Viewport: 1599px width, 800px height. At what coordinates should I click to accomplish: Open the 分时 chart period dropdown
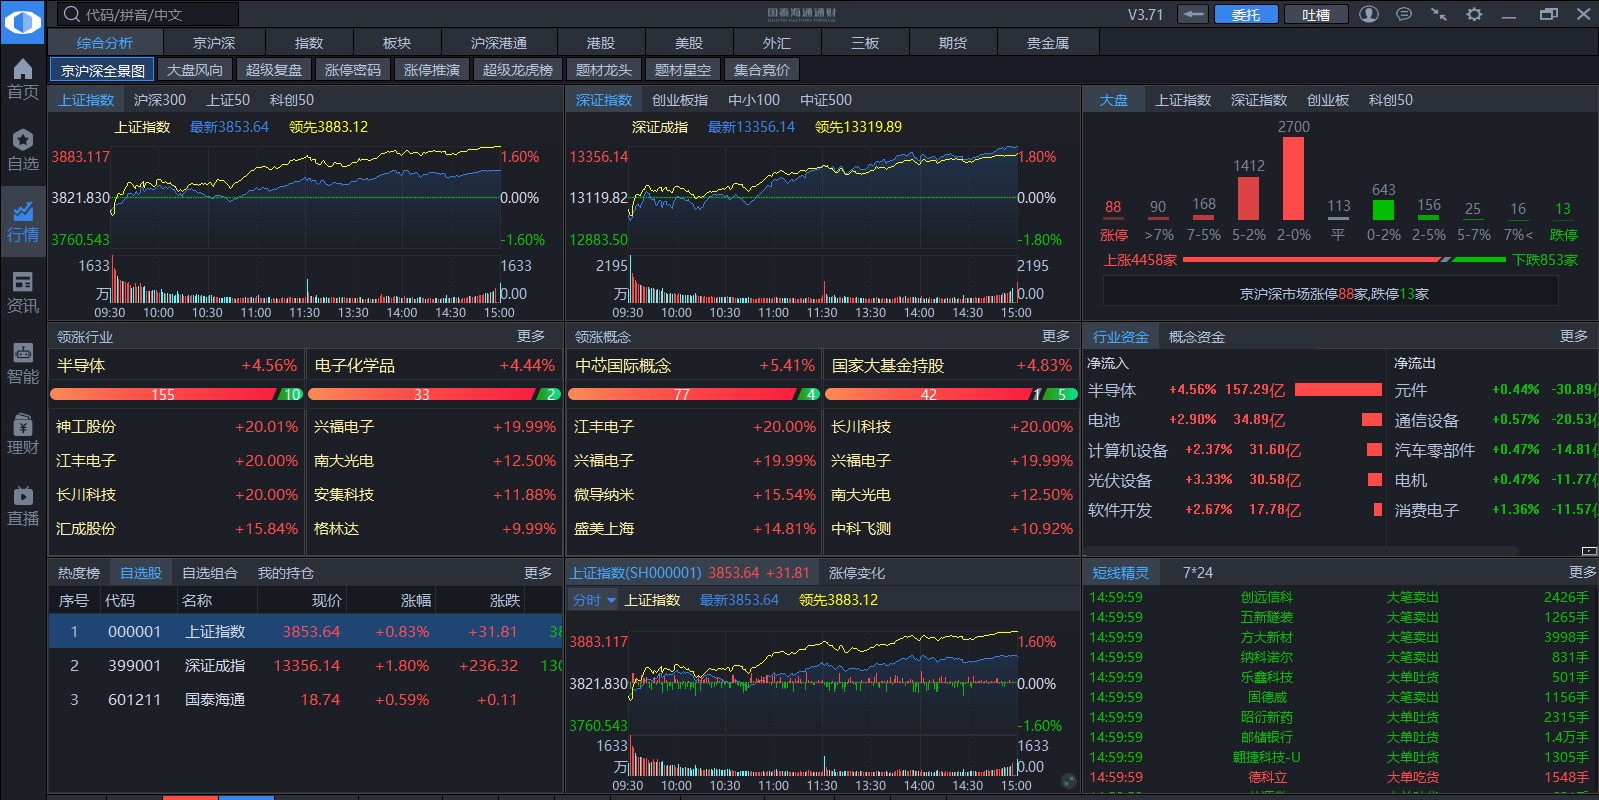(x=594, y=600)
